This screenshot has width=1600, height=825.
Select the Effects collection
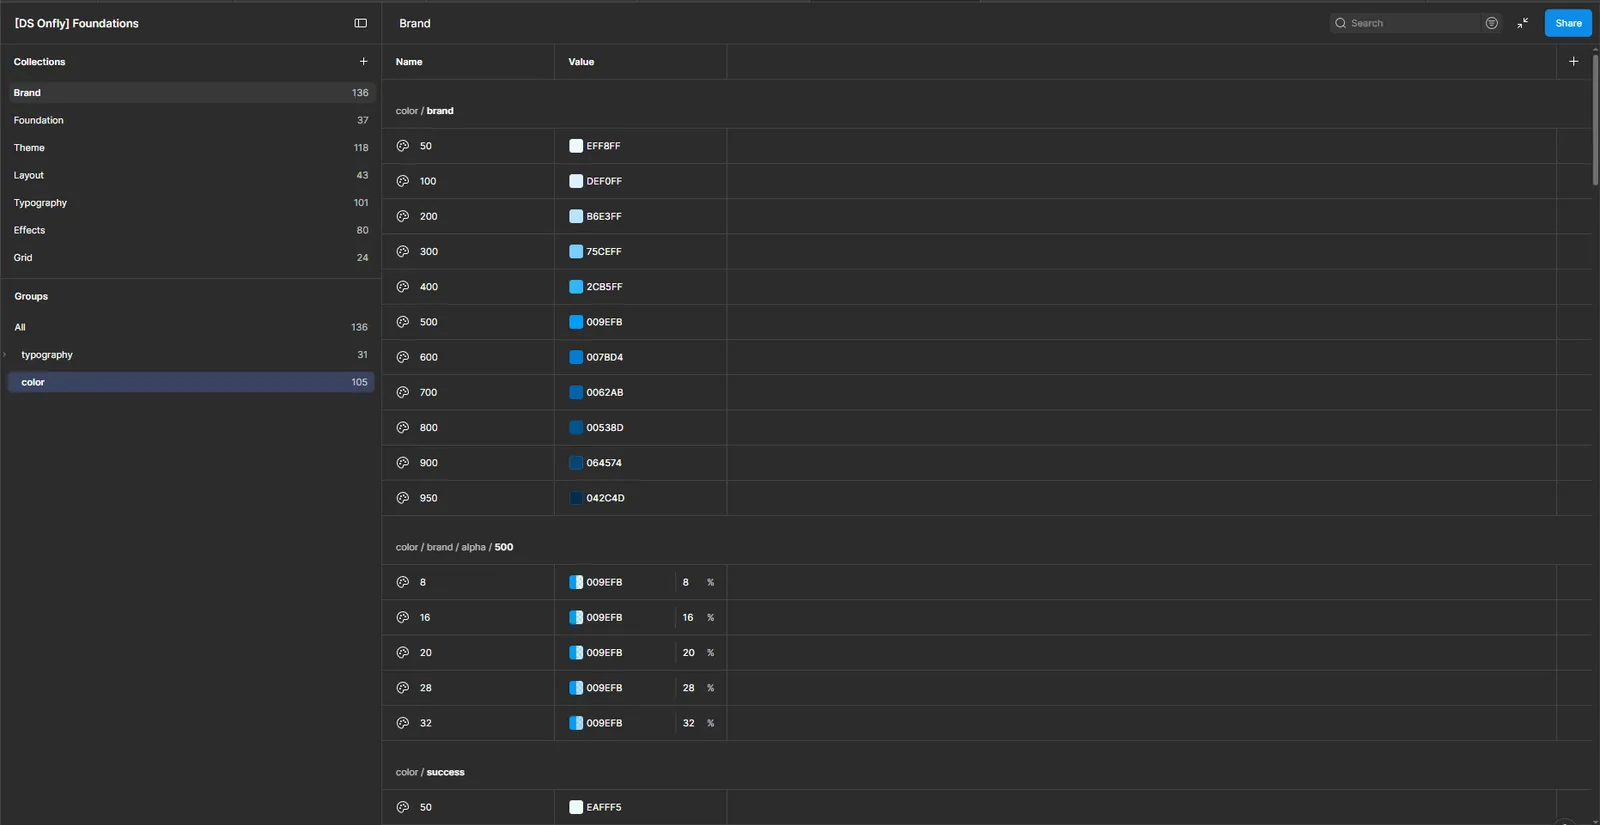191,230
